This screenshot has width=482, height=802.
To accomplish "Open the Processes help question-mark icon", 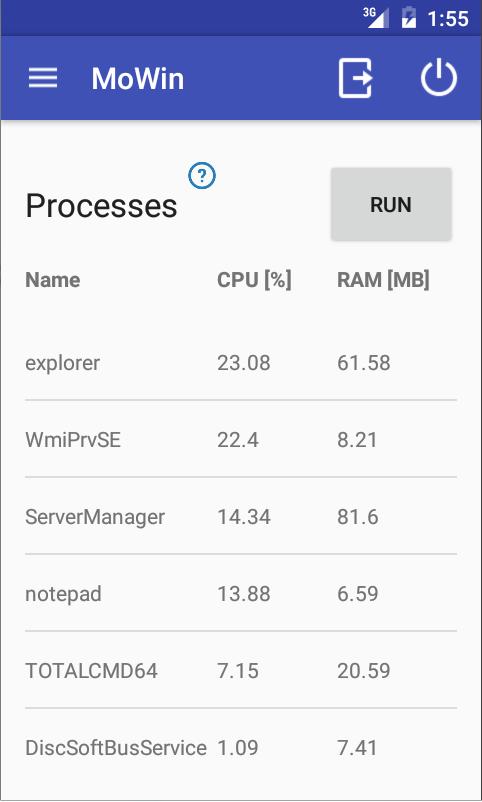I will [x=202, y=175].
